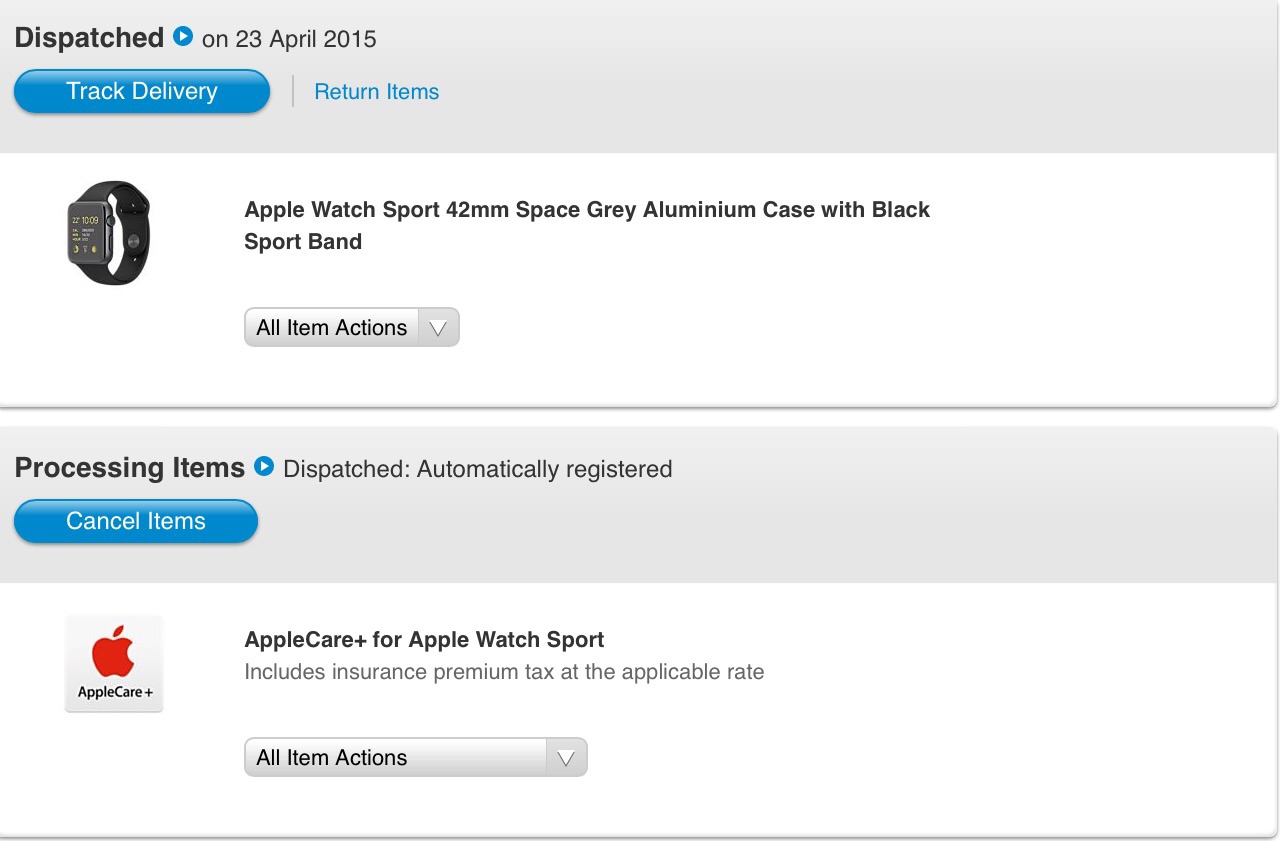The width and height of the screenshot is (1280, 841).
Task: Click the Track Delivery button
Action: (x=142, y=91)
